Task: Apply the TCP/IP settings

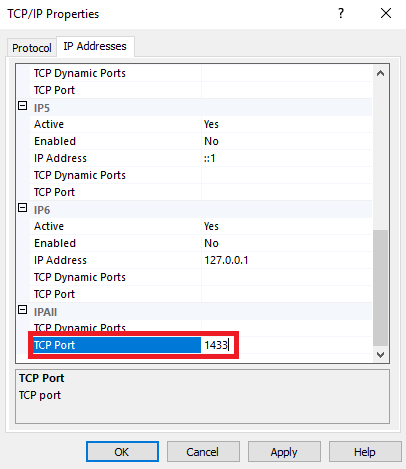Action: [284, 452]
